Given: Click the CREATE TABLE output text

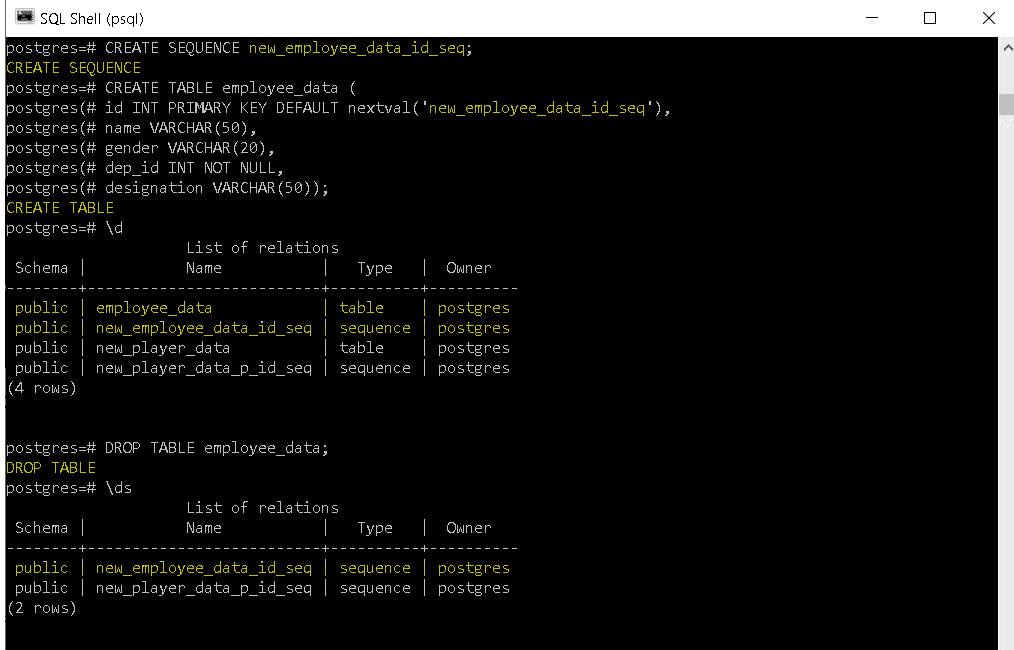Looking at the screenshot, I should coord(60,207).
